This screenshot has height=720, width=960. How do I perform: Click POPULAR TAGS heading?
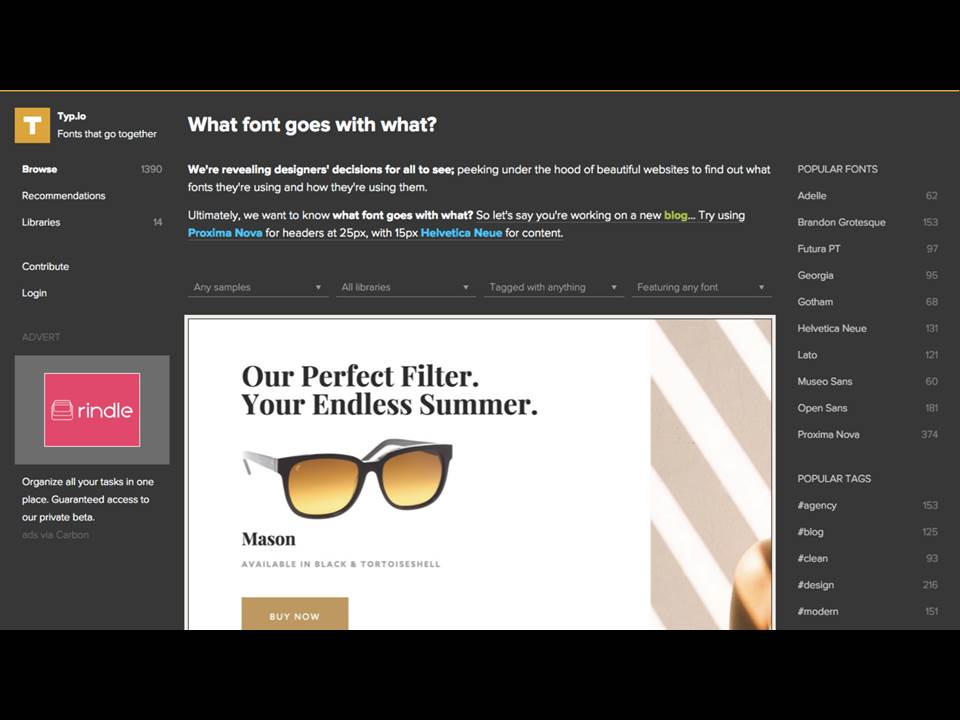coord(834,479)
